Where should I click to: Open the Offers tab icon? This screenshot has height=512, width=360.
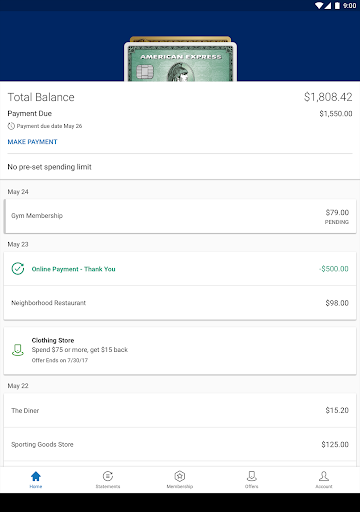click(252, 476)
